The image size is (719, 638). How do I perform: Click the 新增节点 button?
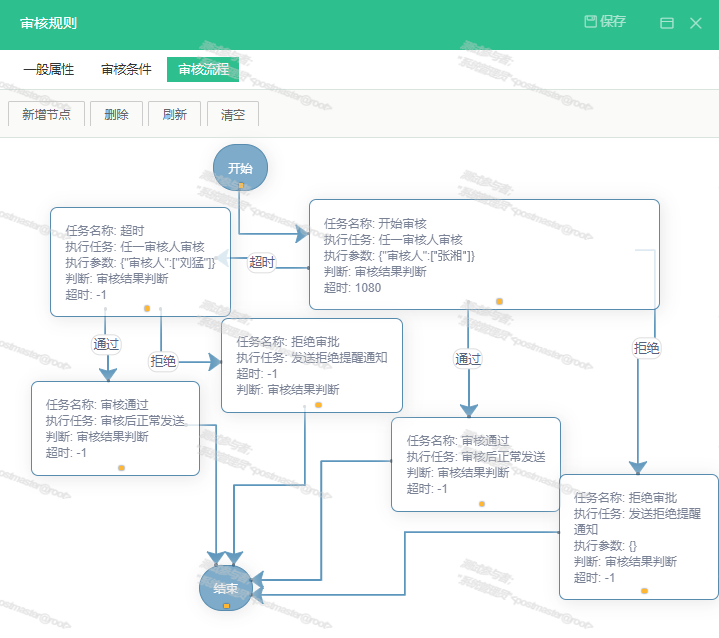pyautogui.click(x=46, y=114)
